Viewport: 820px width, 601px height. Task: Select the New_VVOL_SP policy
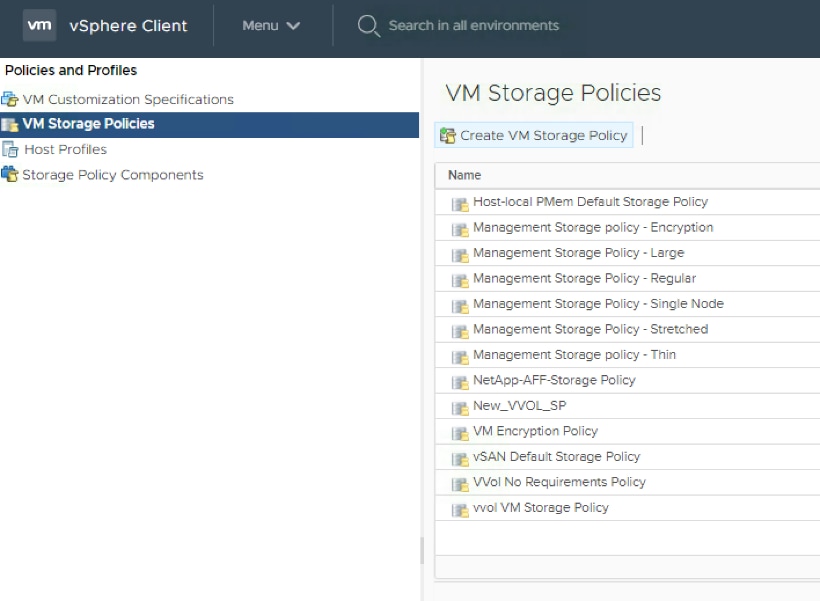[x=519, y=406]
